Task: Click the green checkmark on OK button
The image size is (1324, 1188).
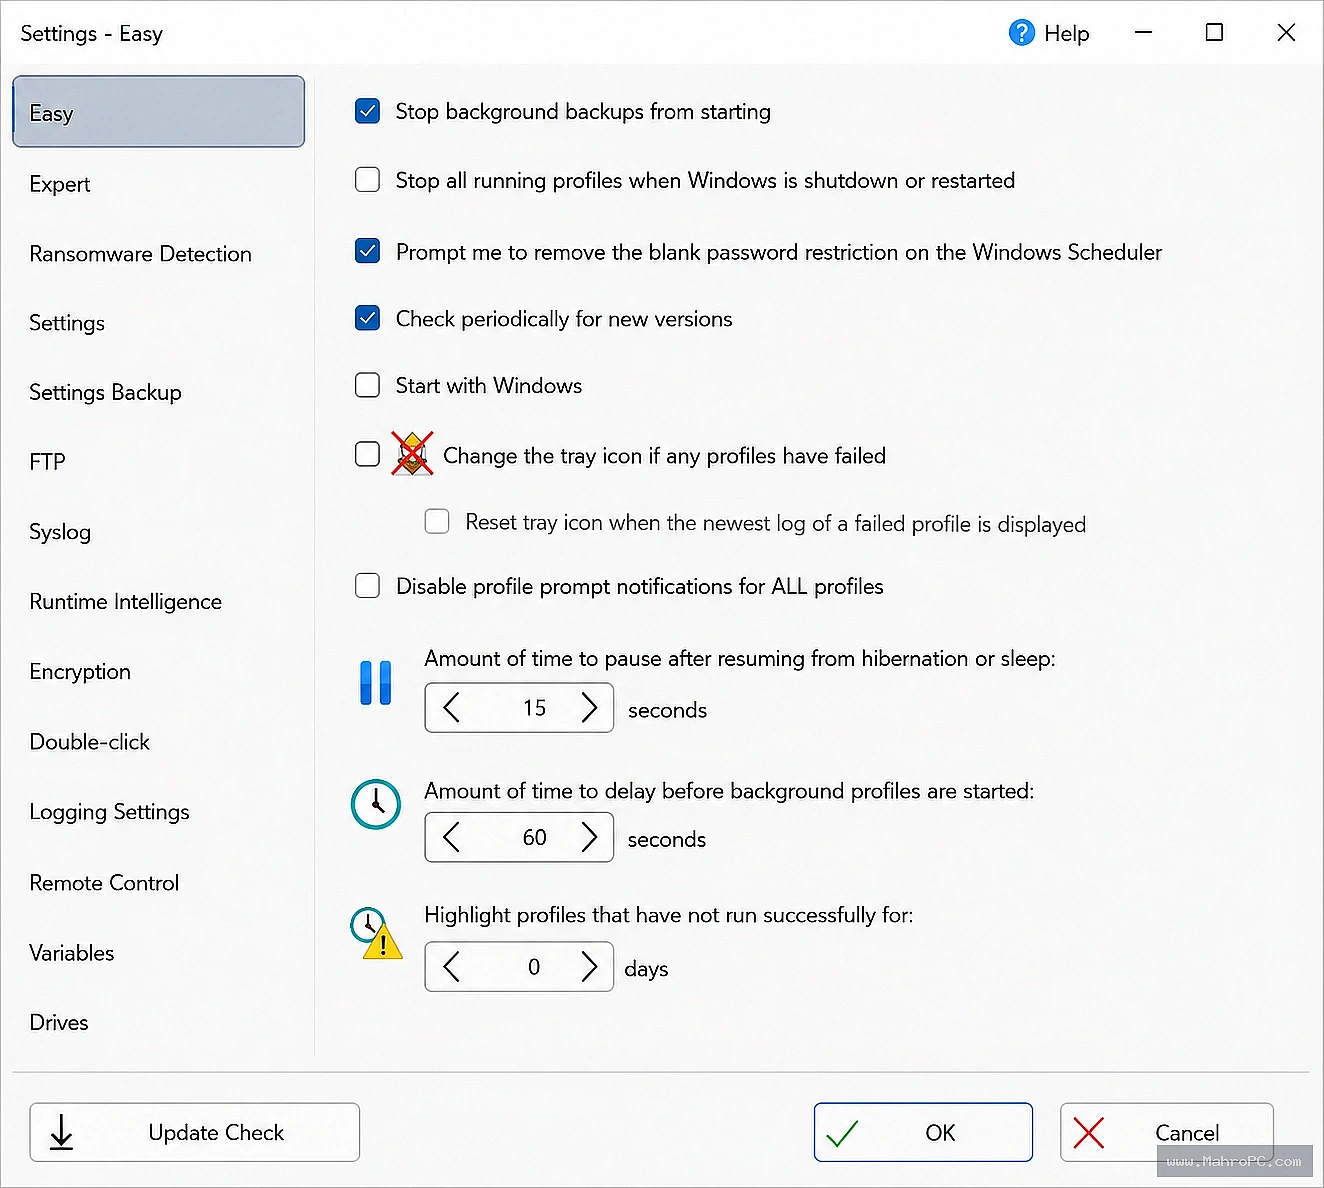Action: tap(842, 1133)
